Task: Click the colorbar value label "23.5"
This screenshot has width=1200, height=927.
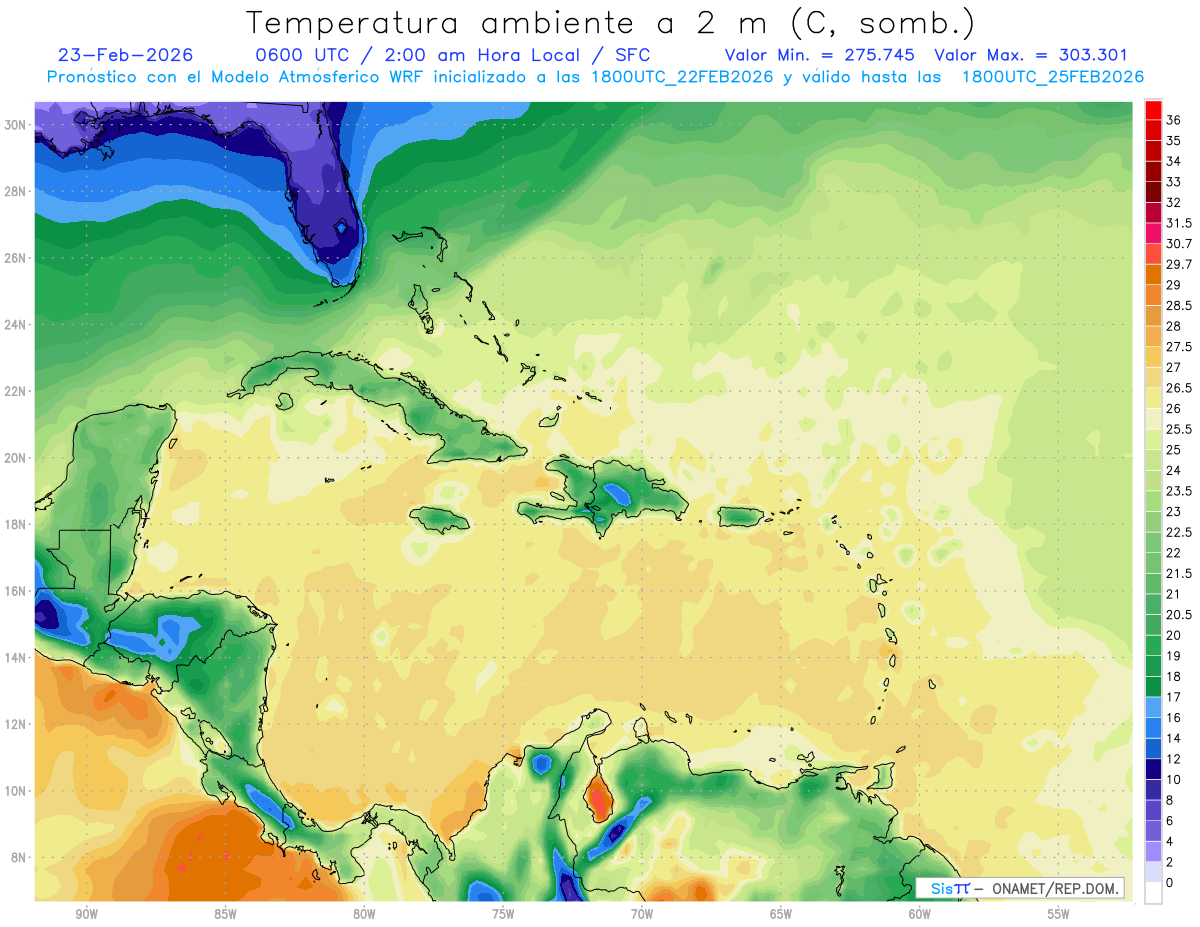Action: [x=1179, y=491]
